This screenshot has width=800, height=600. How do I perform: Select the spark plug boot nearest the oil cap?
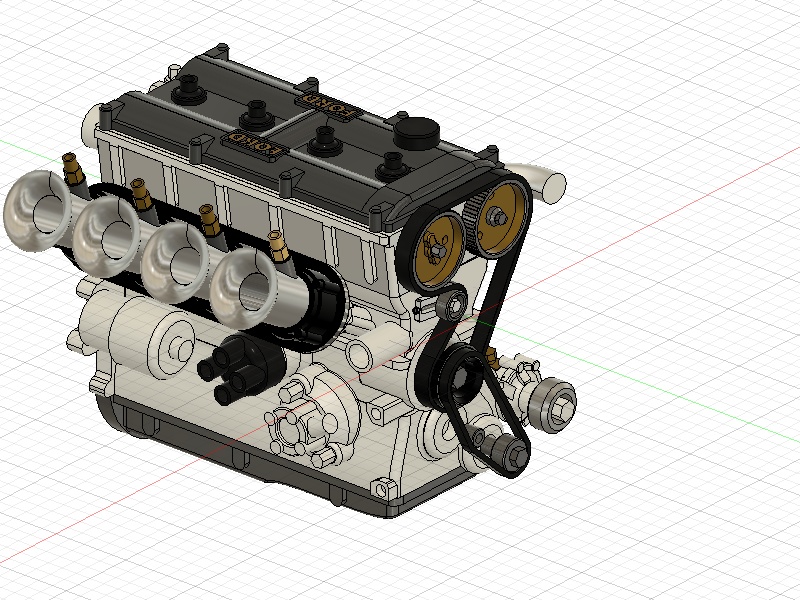392,166
